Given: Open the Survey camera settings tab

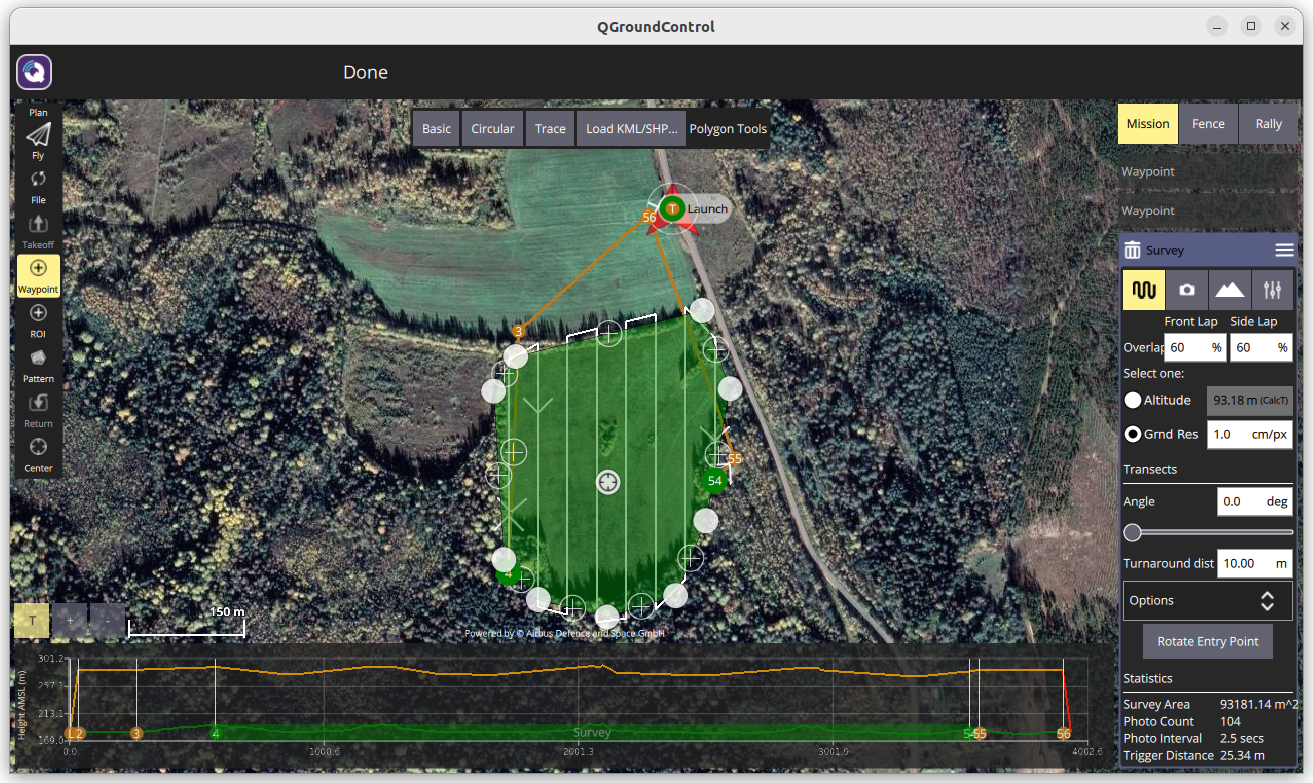Looking at the screenshot, I should tap(1186, 289).
